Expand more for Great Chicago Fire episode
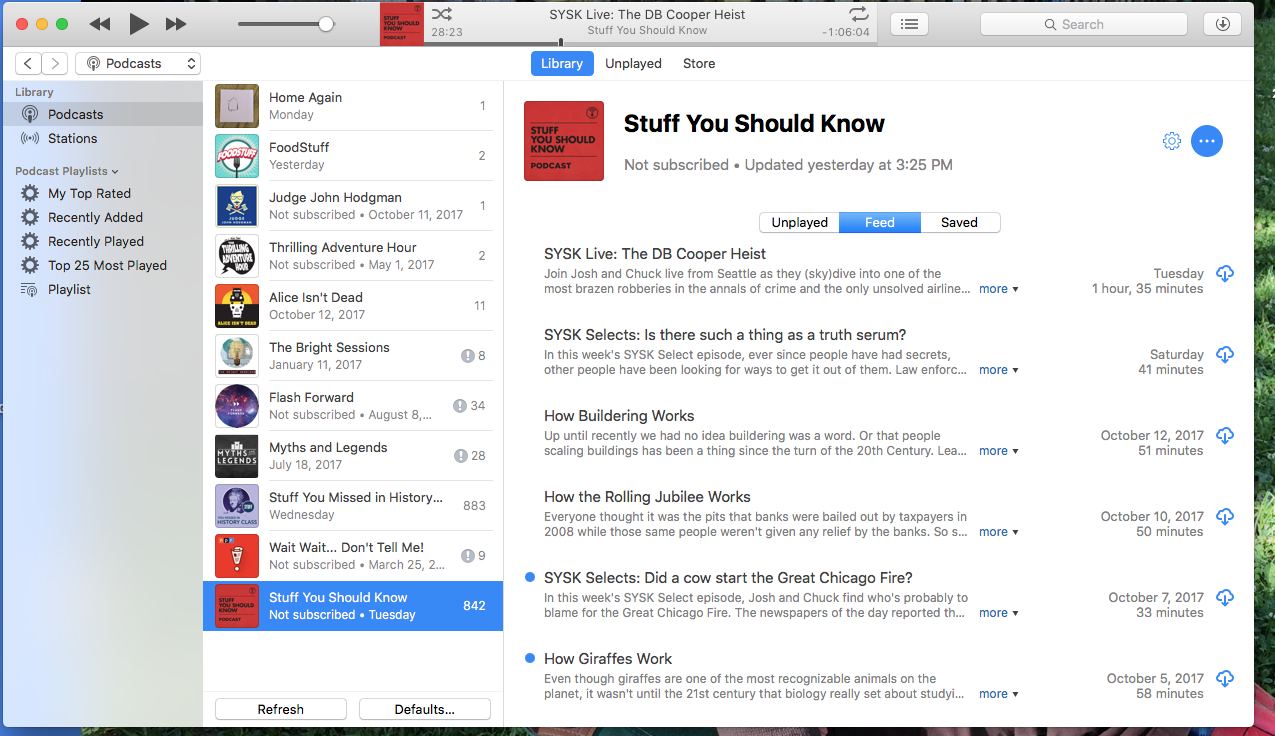1275x736 pixels. pyautogui.click(x=999, y=613)
